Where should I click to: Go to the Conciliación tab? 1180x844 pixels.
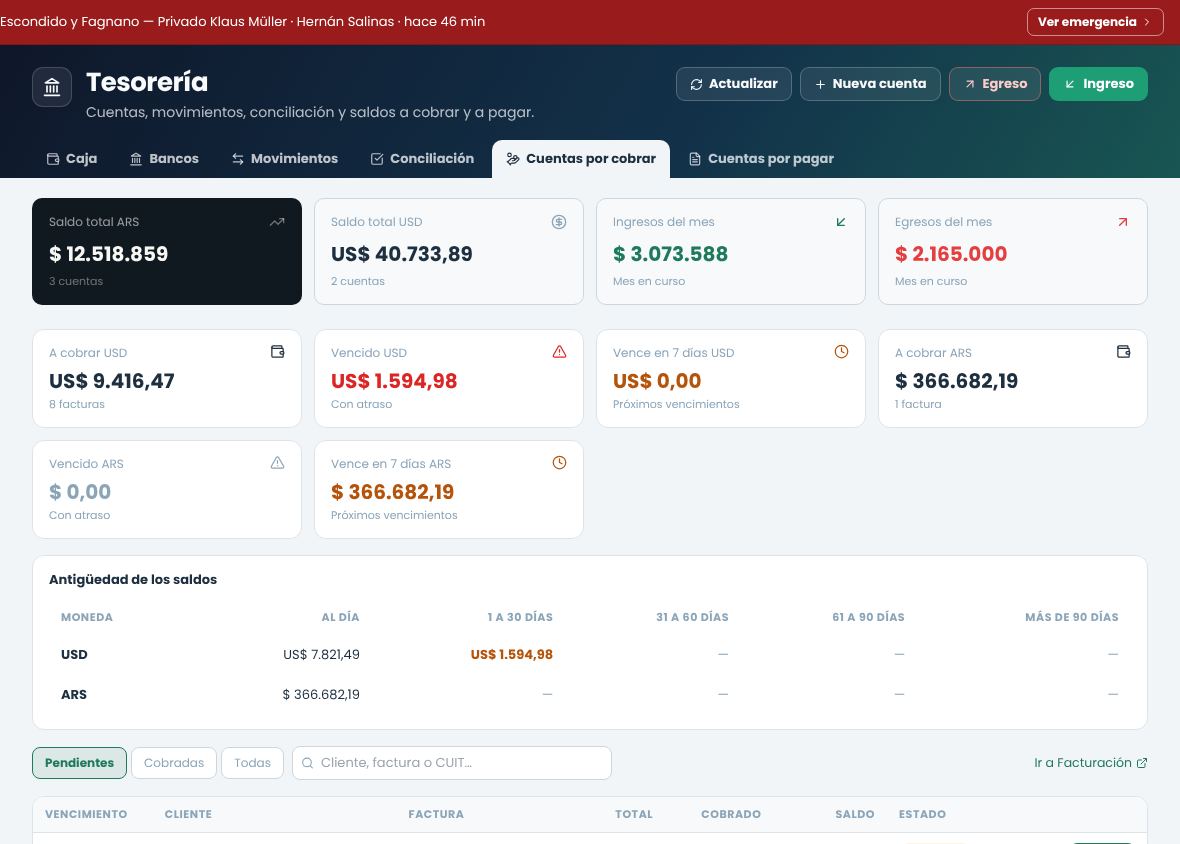click(422, 159)
